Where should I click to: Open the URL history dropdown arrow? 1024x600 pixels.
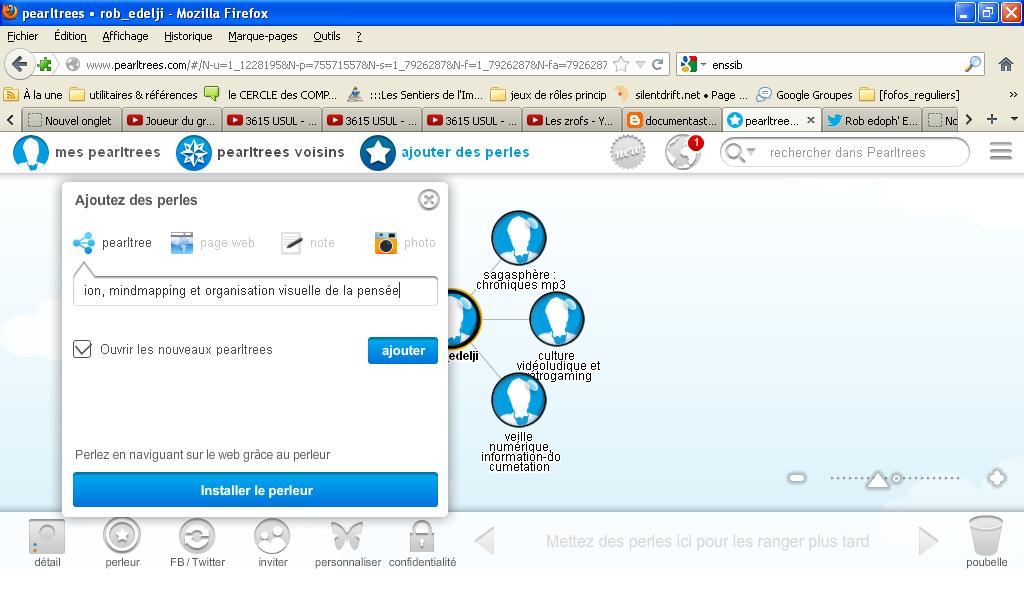[640, 65]
